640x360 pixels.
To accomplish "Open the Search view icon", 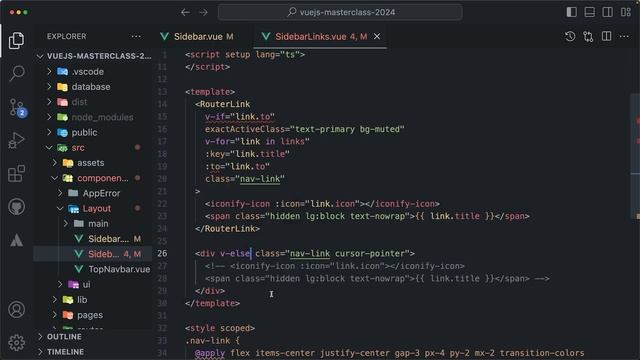I will click(16, 74).
